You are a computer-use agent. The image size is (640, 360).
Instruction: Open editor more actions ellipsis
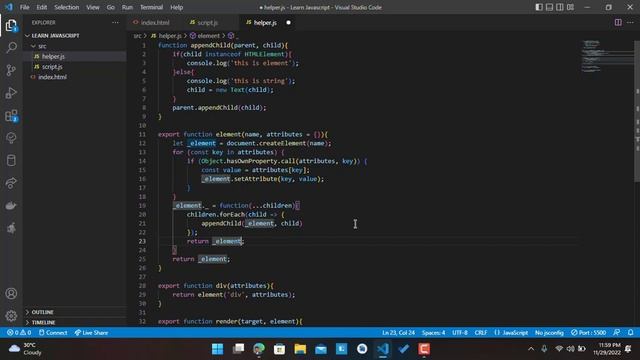tap(630, 22)
